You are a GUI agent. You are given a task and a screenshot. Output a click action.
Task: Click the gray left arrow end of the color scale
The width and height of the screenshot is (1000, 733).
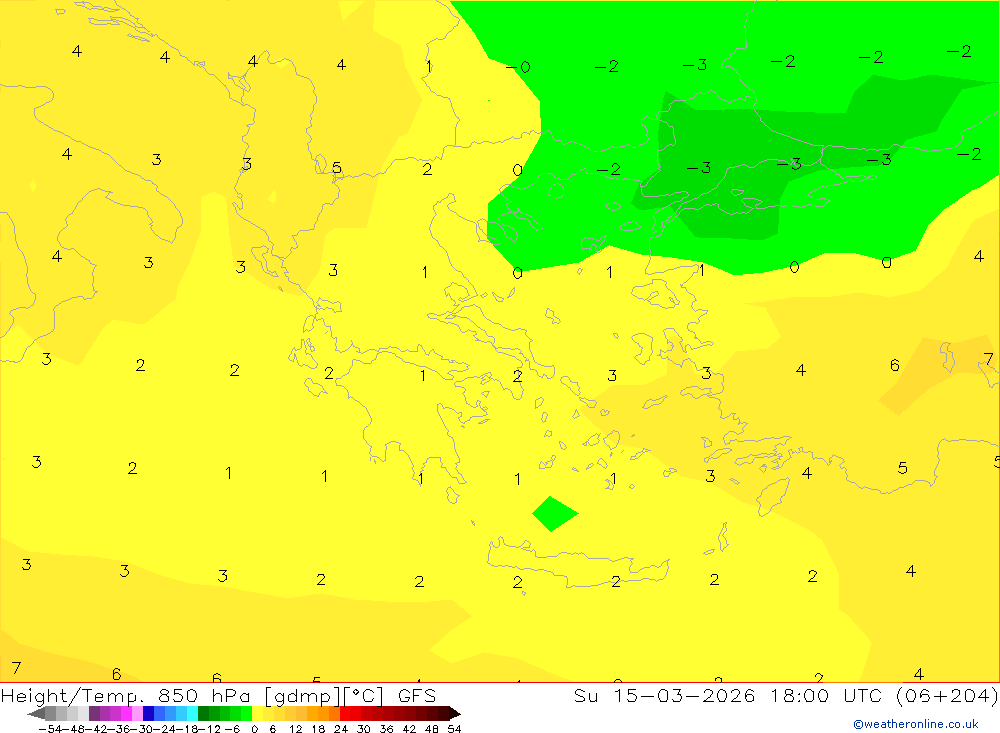(36, 714)
